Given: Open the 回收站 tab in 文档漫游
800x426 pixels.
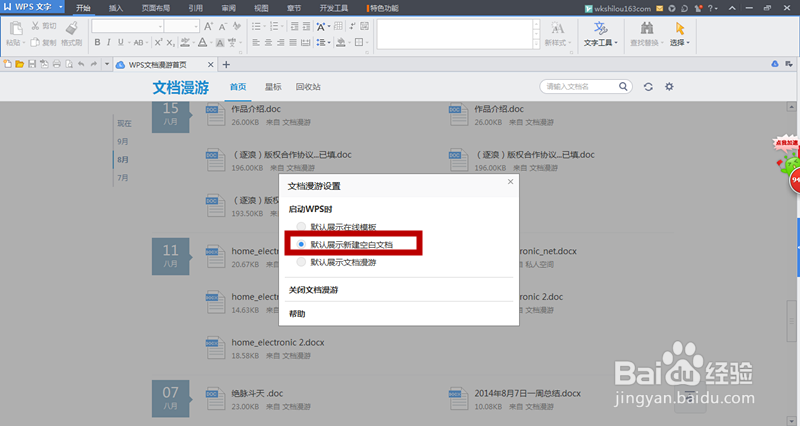Looking at the screenshot, I should pos(308,87).
